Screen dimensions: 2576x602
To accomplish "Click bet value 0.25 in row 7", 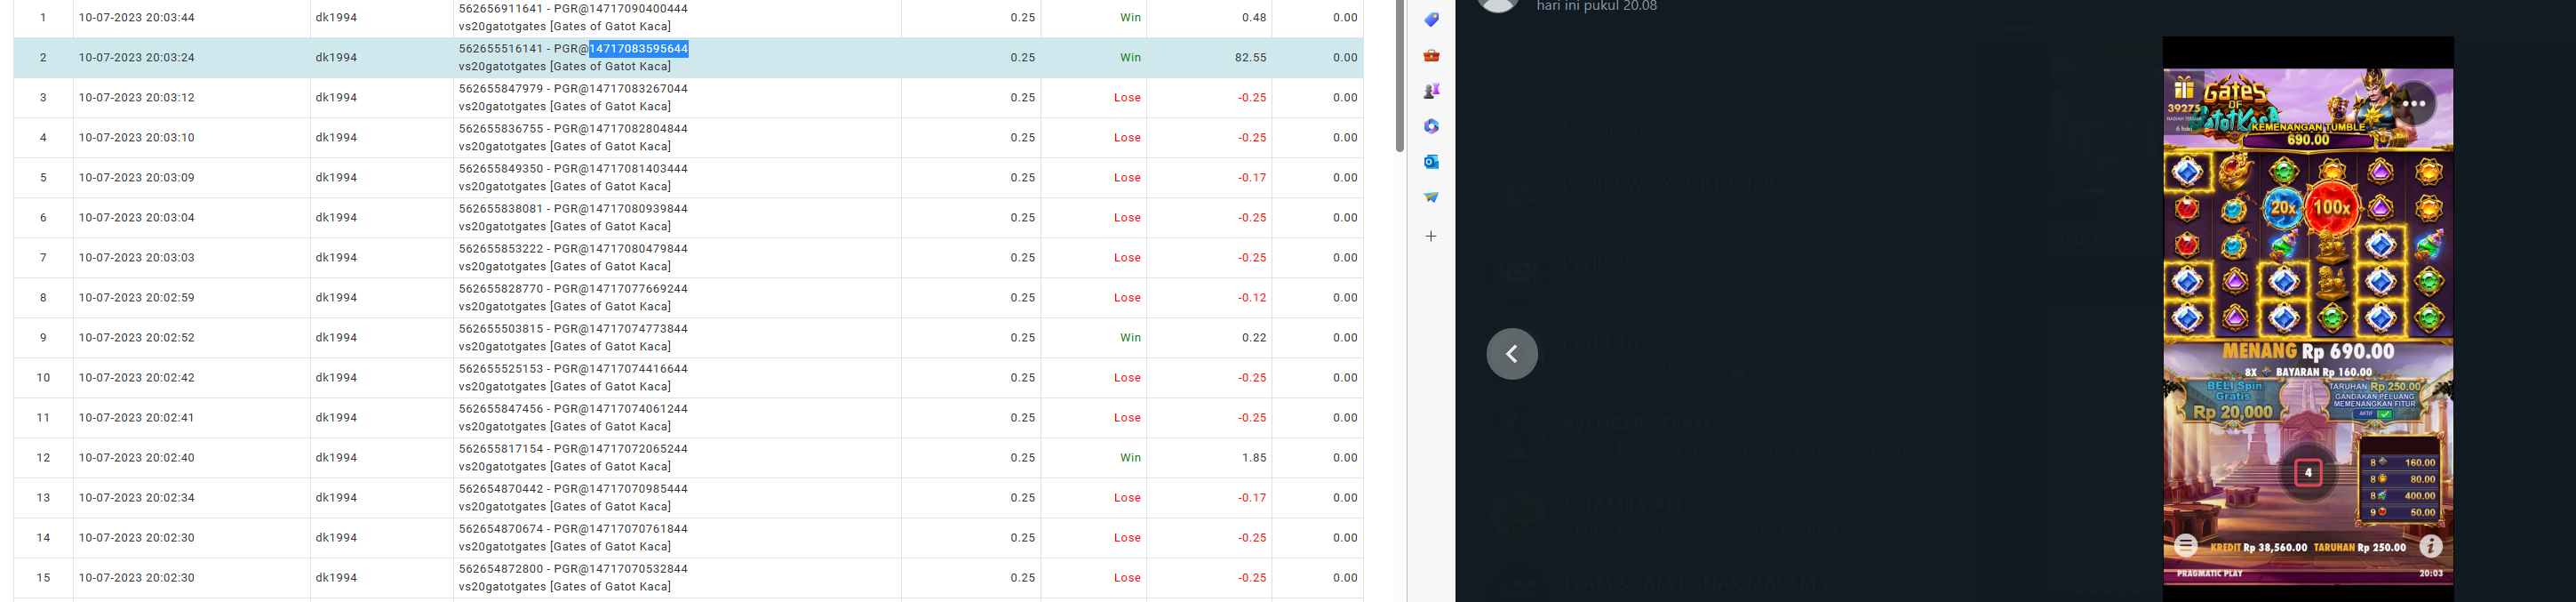I will pyautogui.click(x=1022, y=258).
